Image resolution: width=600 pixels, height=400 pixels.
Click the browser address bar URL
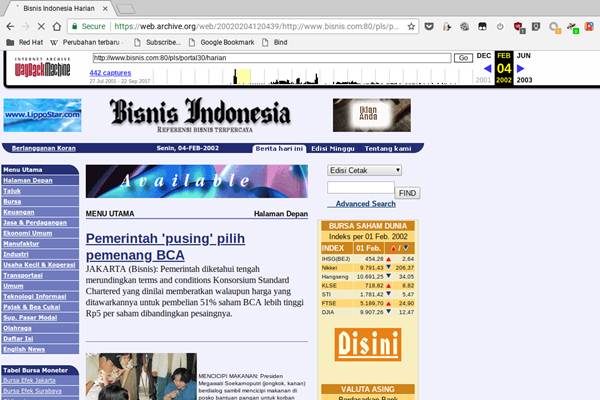pyautogui.click(x=256, y=26)
